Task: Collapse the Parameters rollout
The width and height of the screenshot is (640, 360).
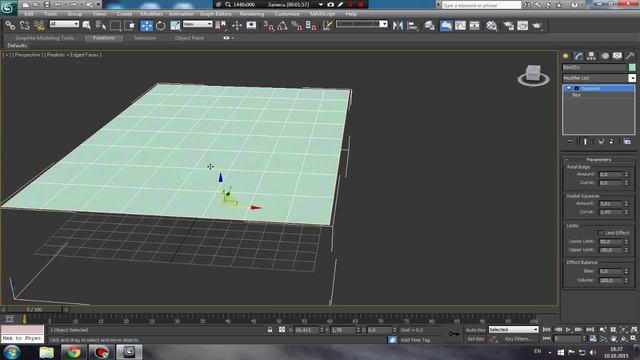Action: tap(599, 160)
